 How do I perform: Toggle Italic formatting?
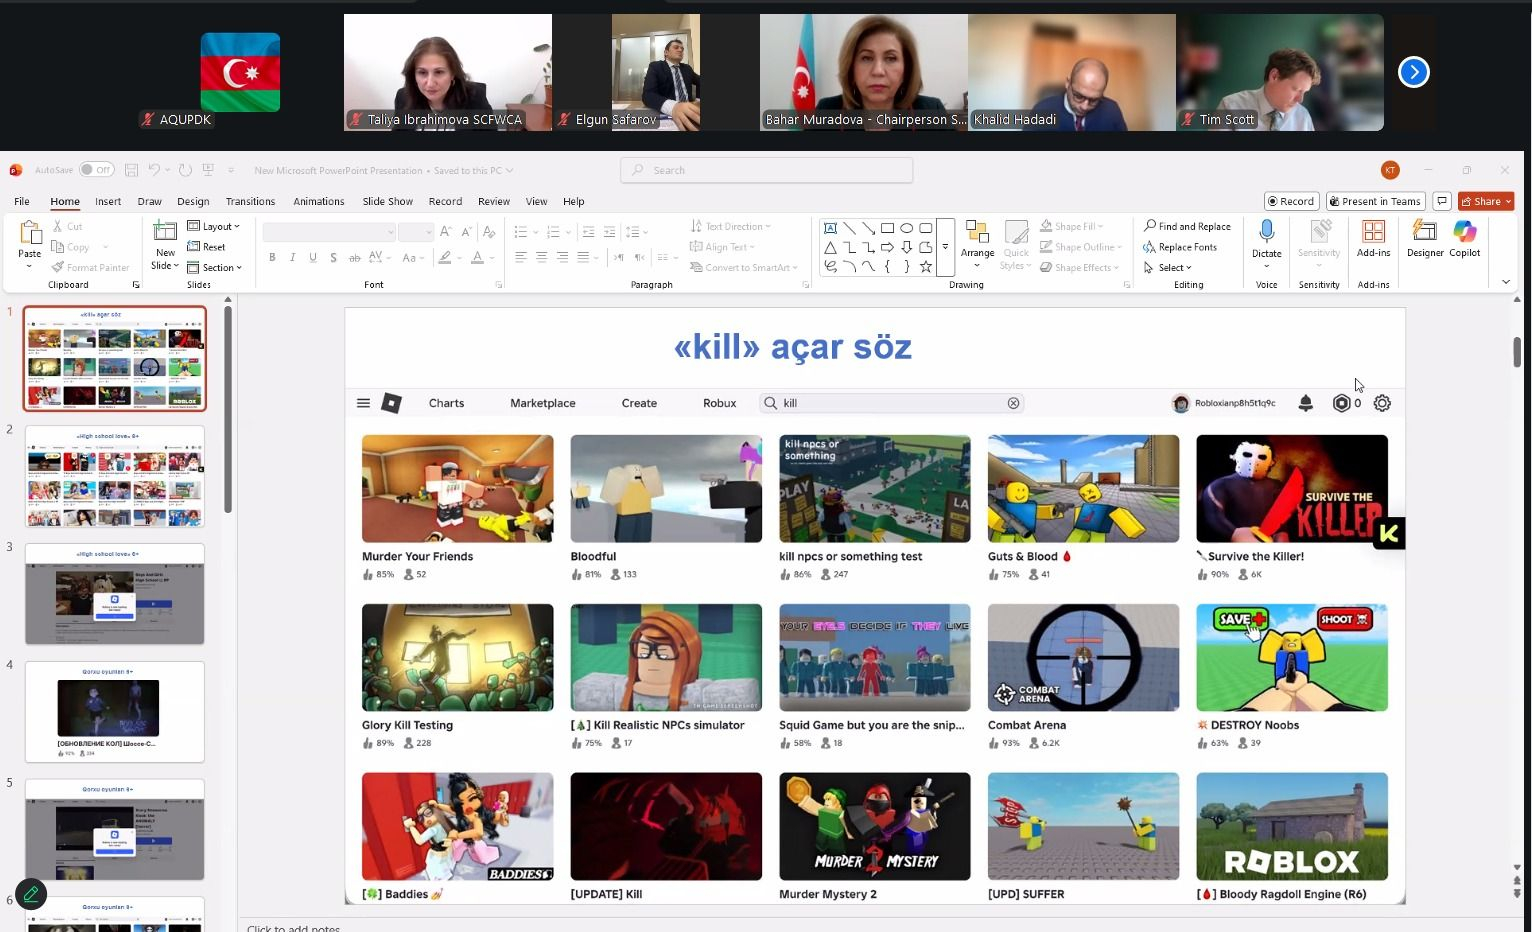(292, 257)
